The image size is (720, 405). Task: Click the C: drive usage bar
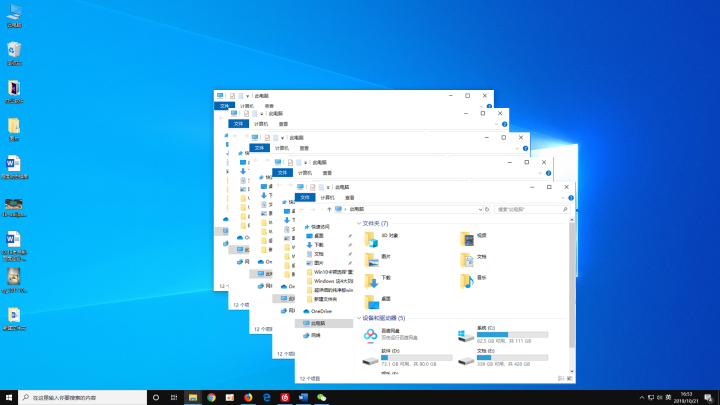pyautogui.click(x=512, y=335)
